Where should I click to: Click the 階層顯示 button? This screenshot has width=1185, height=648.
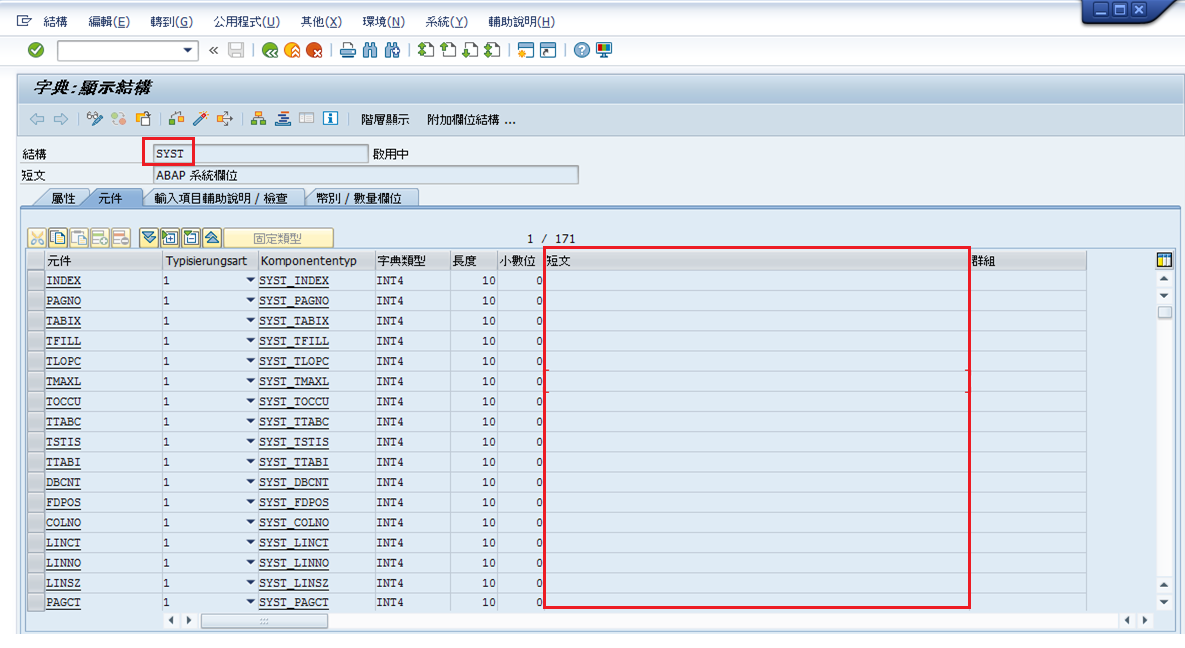pos(385,119)
